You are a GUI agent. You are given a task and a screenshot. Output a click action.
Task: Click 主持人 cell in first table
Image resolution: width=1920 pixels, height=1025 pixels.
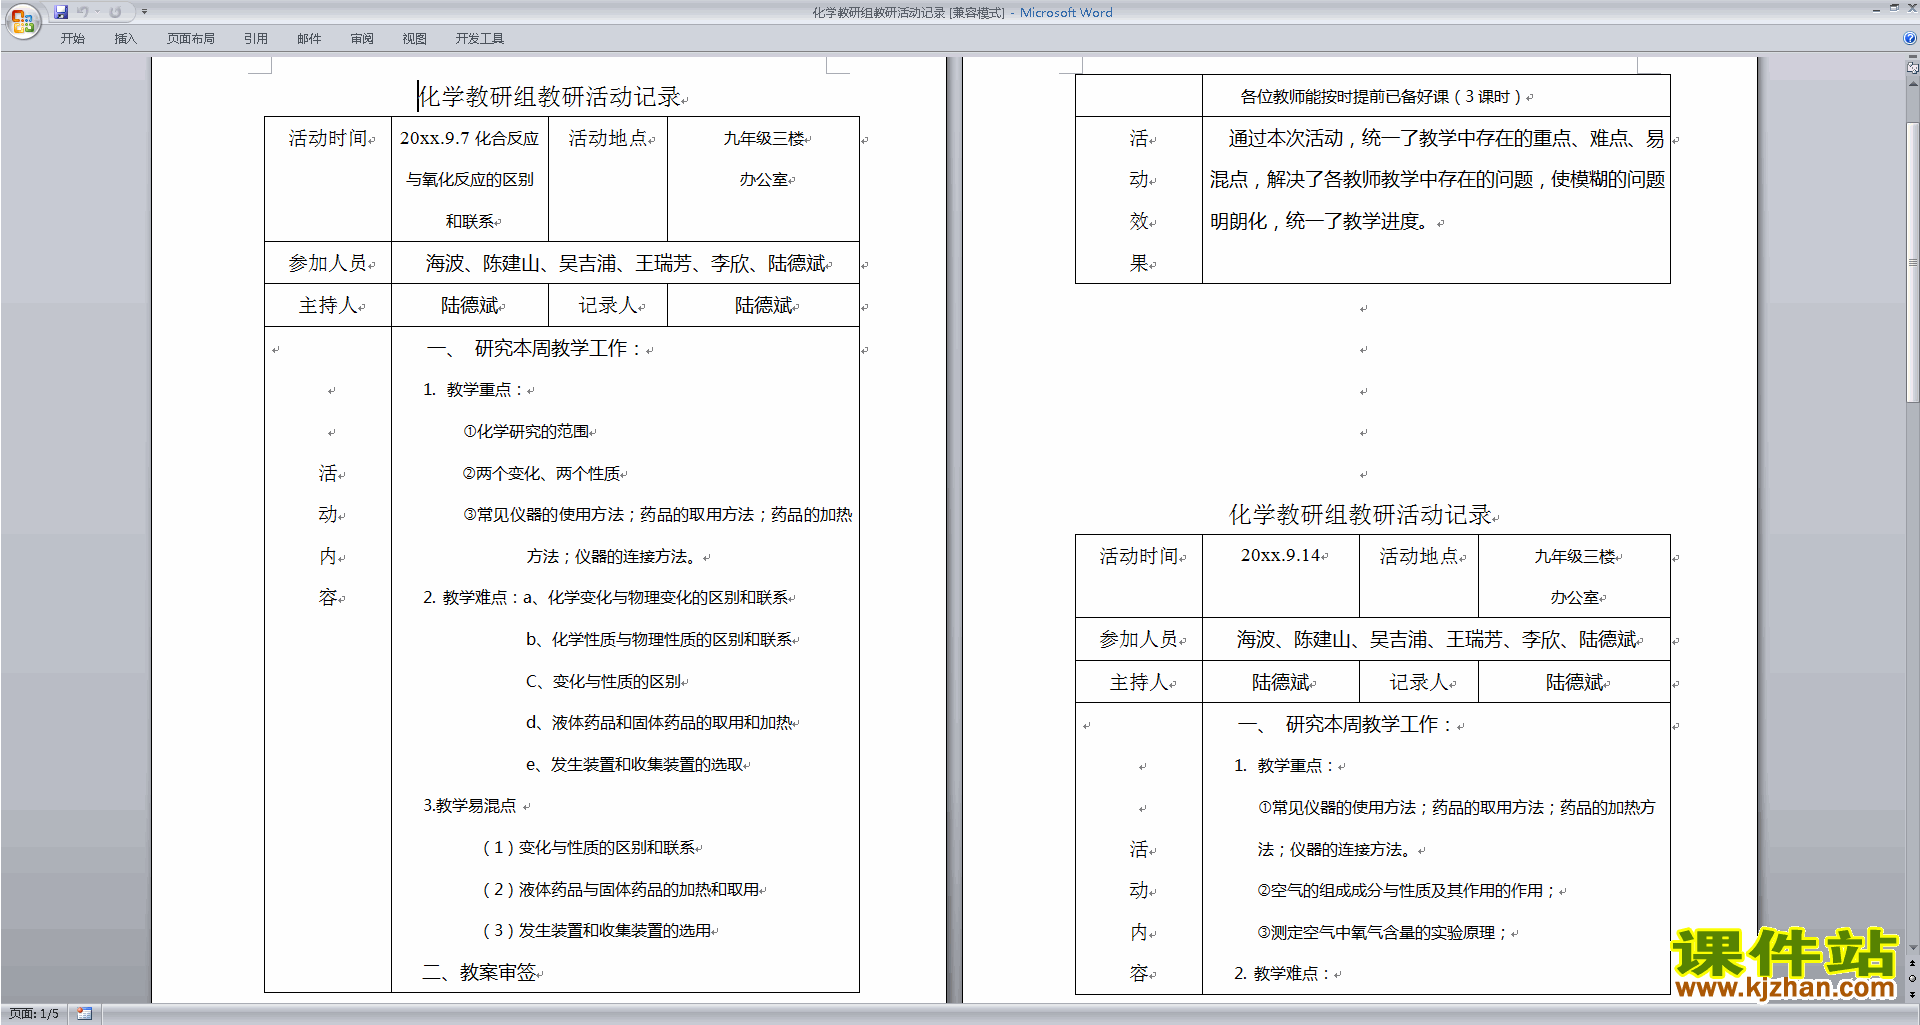(x=328, y=305)
